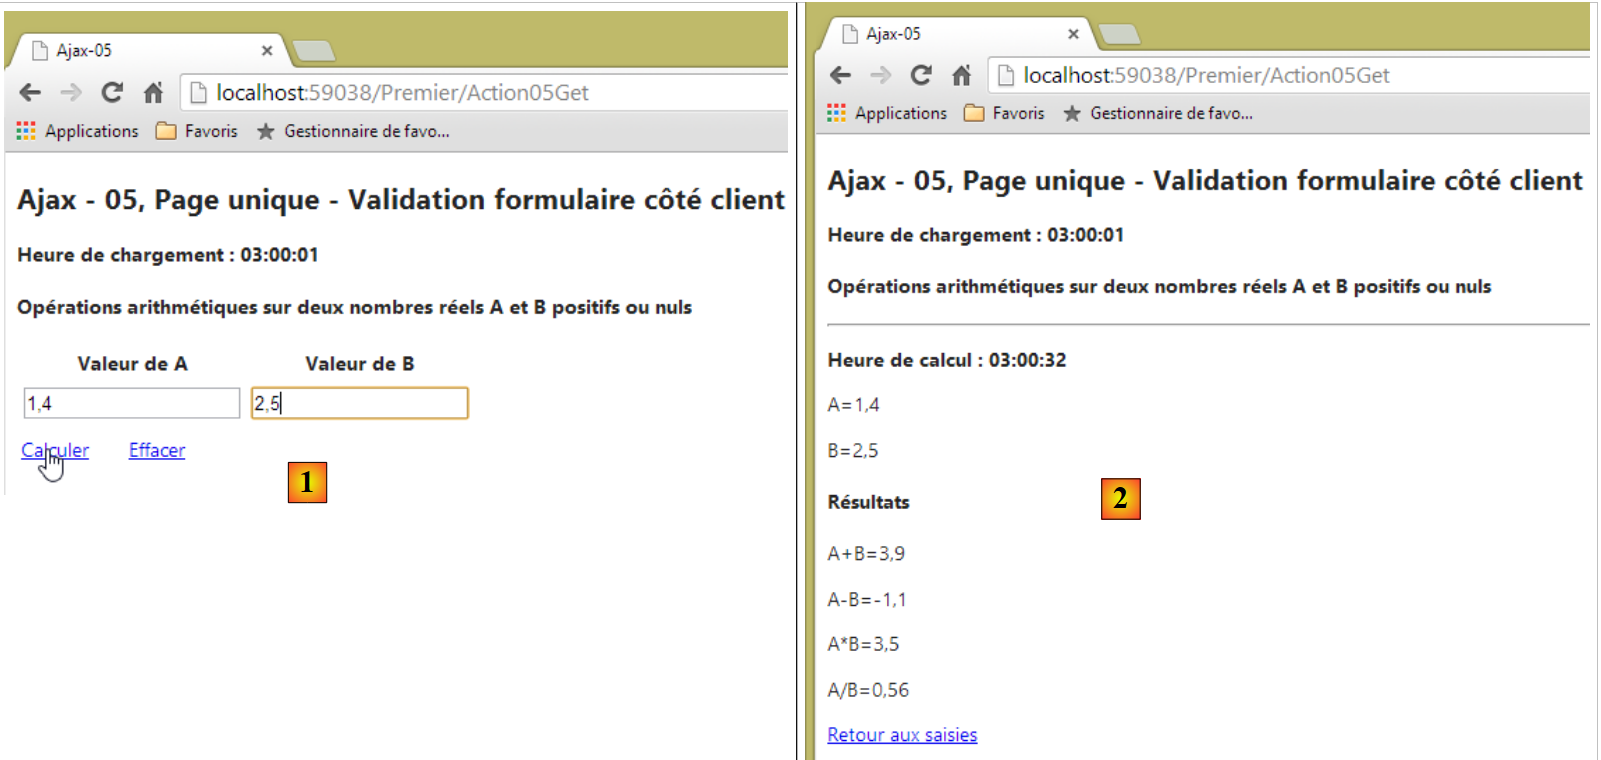Reload the page in right browser

tap(921, 75)
